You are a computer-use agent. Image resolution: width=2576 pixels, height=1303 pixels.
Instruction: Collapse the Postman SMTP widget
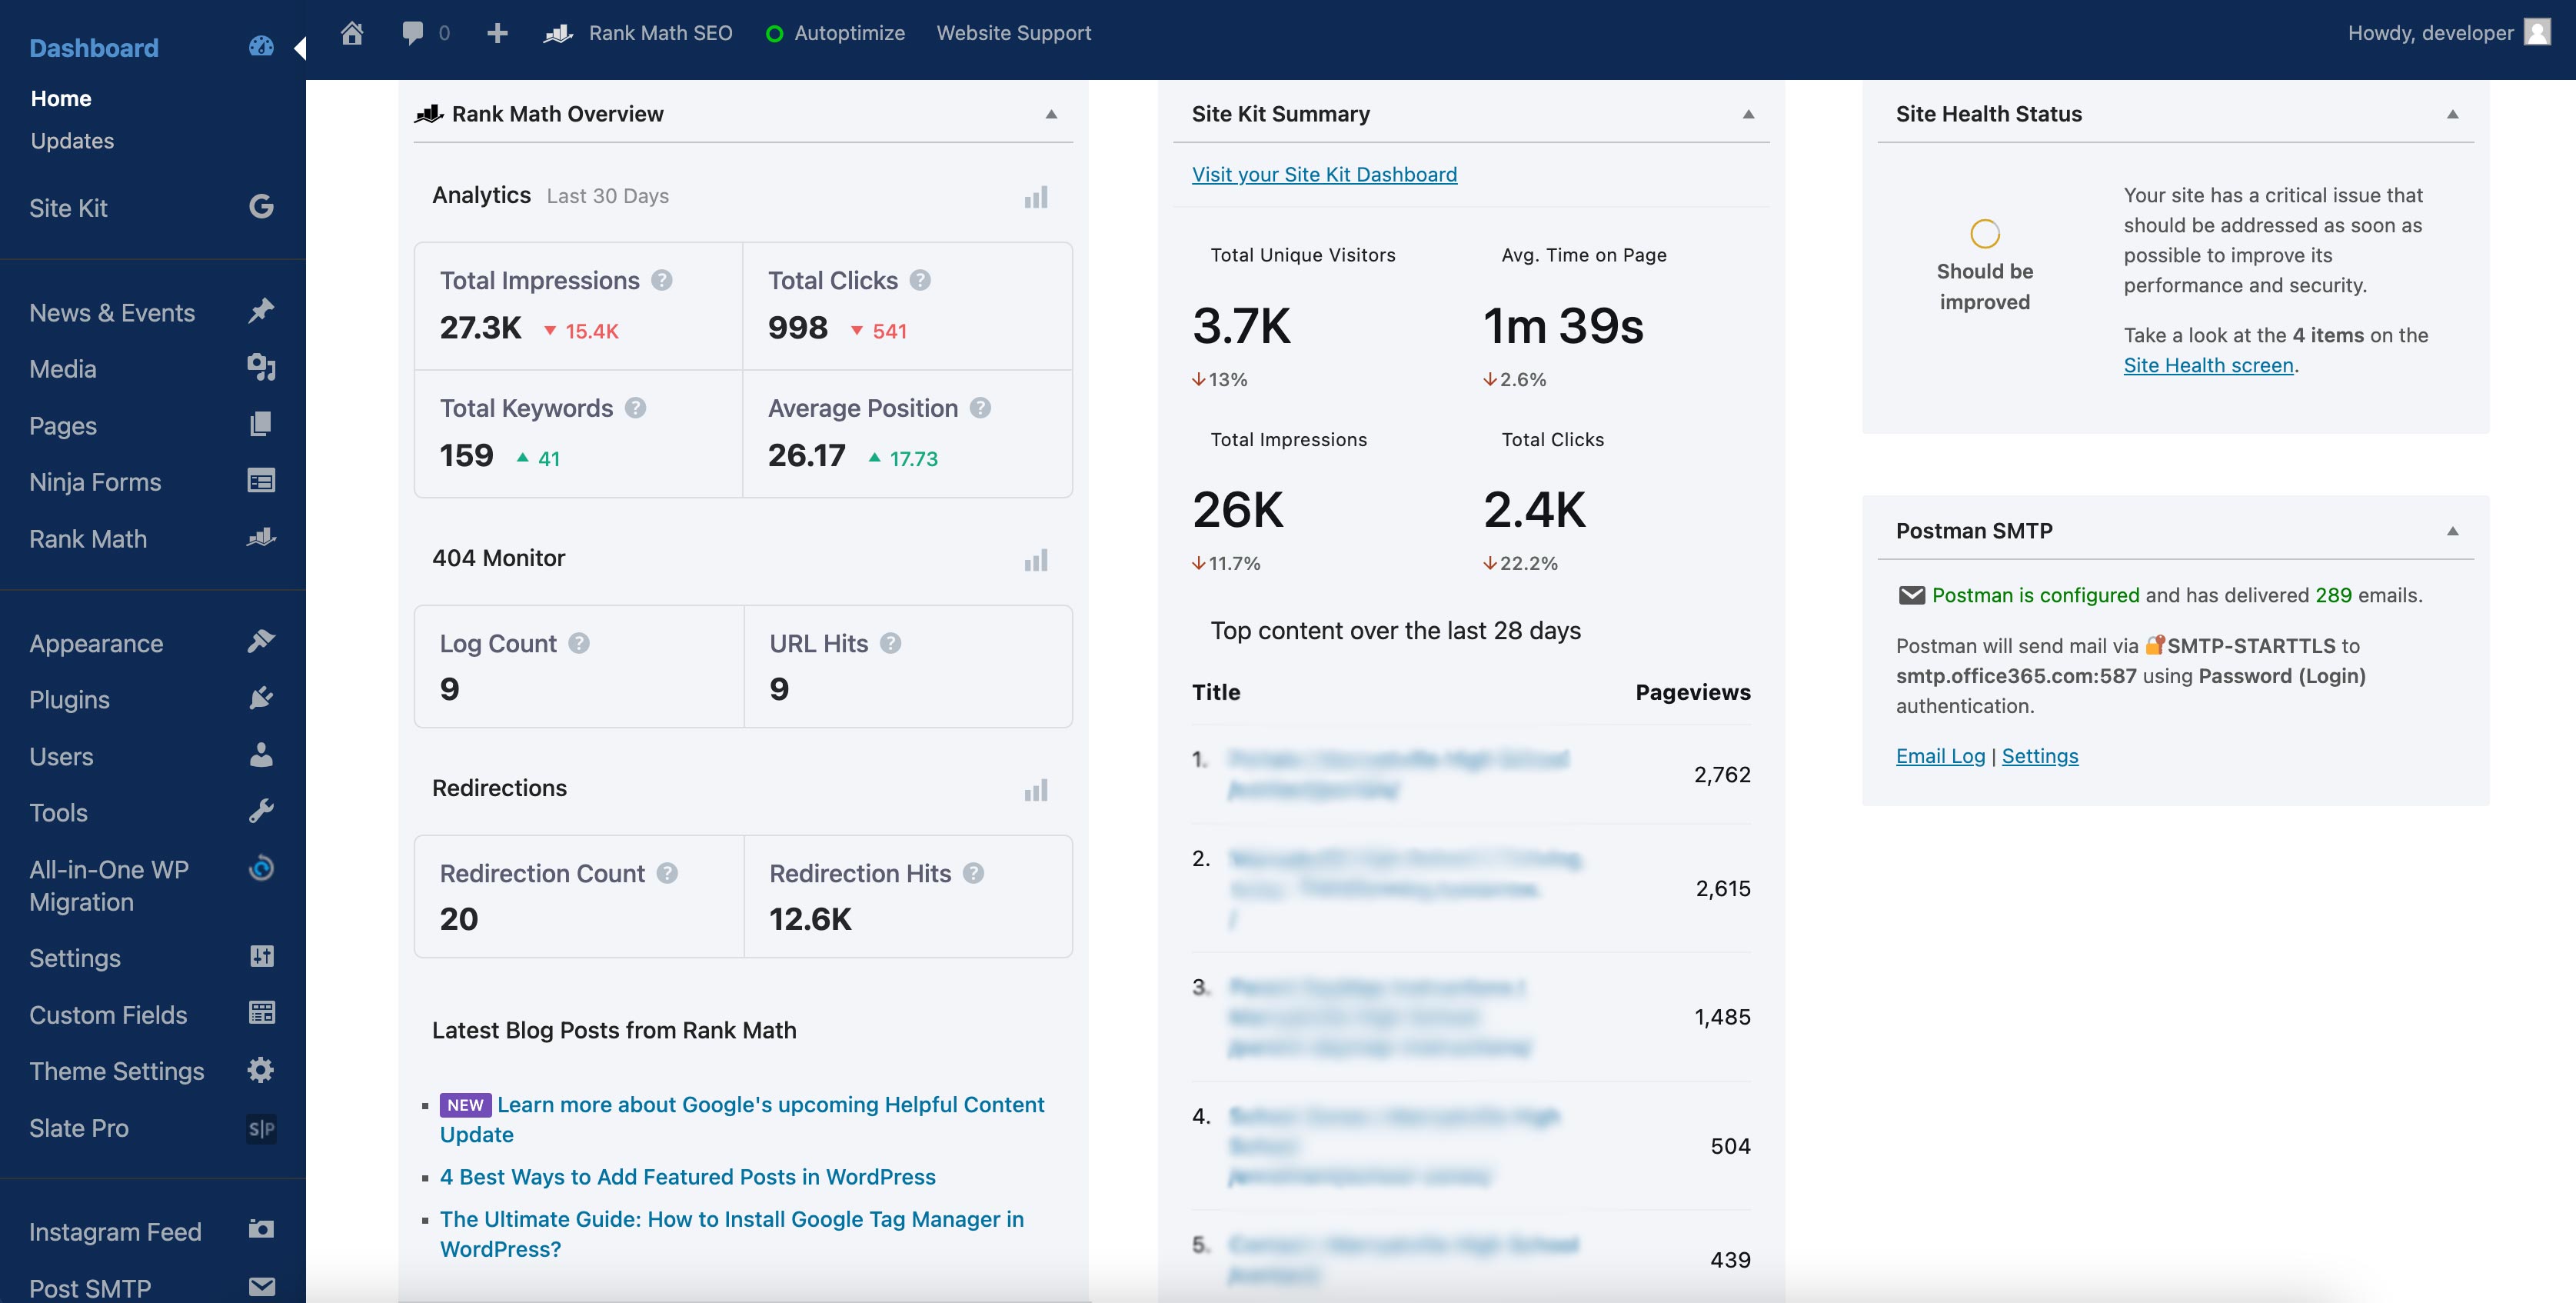(2452, 531)
